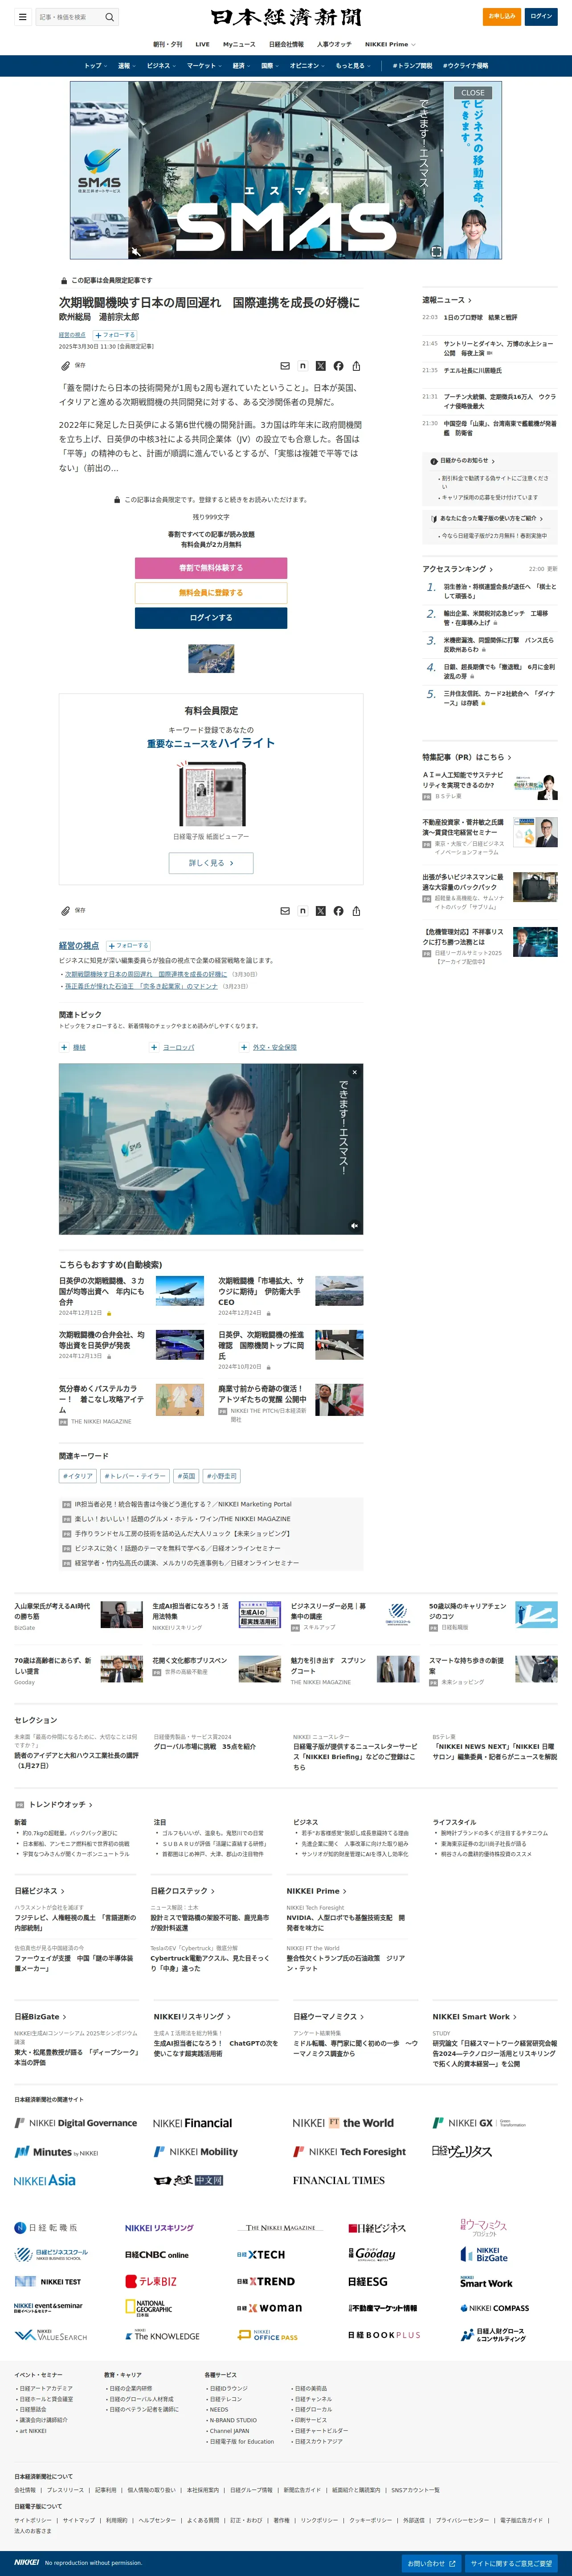Click the pink 春割で無料体験する button
This screenshot has height=2576, width=572.
point(211,568)
